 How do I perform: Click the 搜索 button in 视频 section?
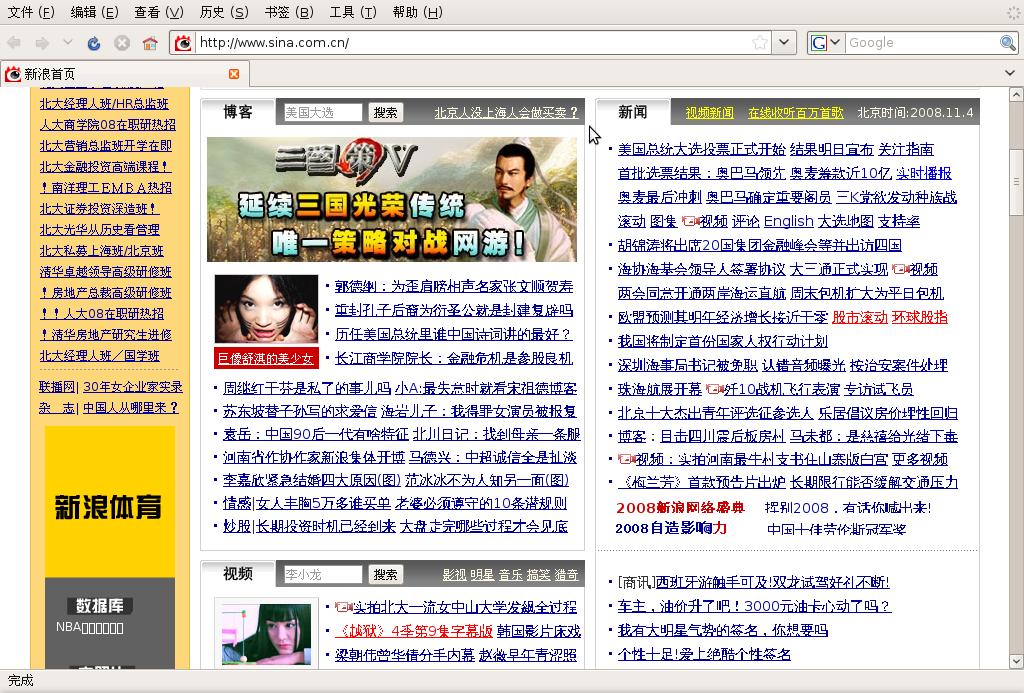pyautogui.click(x=385, y=574)
